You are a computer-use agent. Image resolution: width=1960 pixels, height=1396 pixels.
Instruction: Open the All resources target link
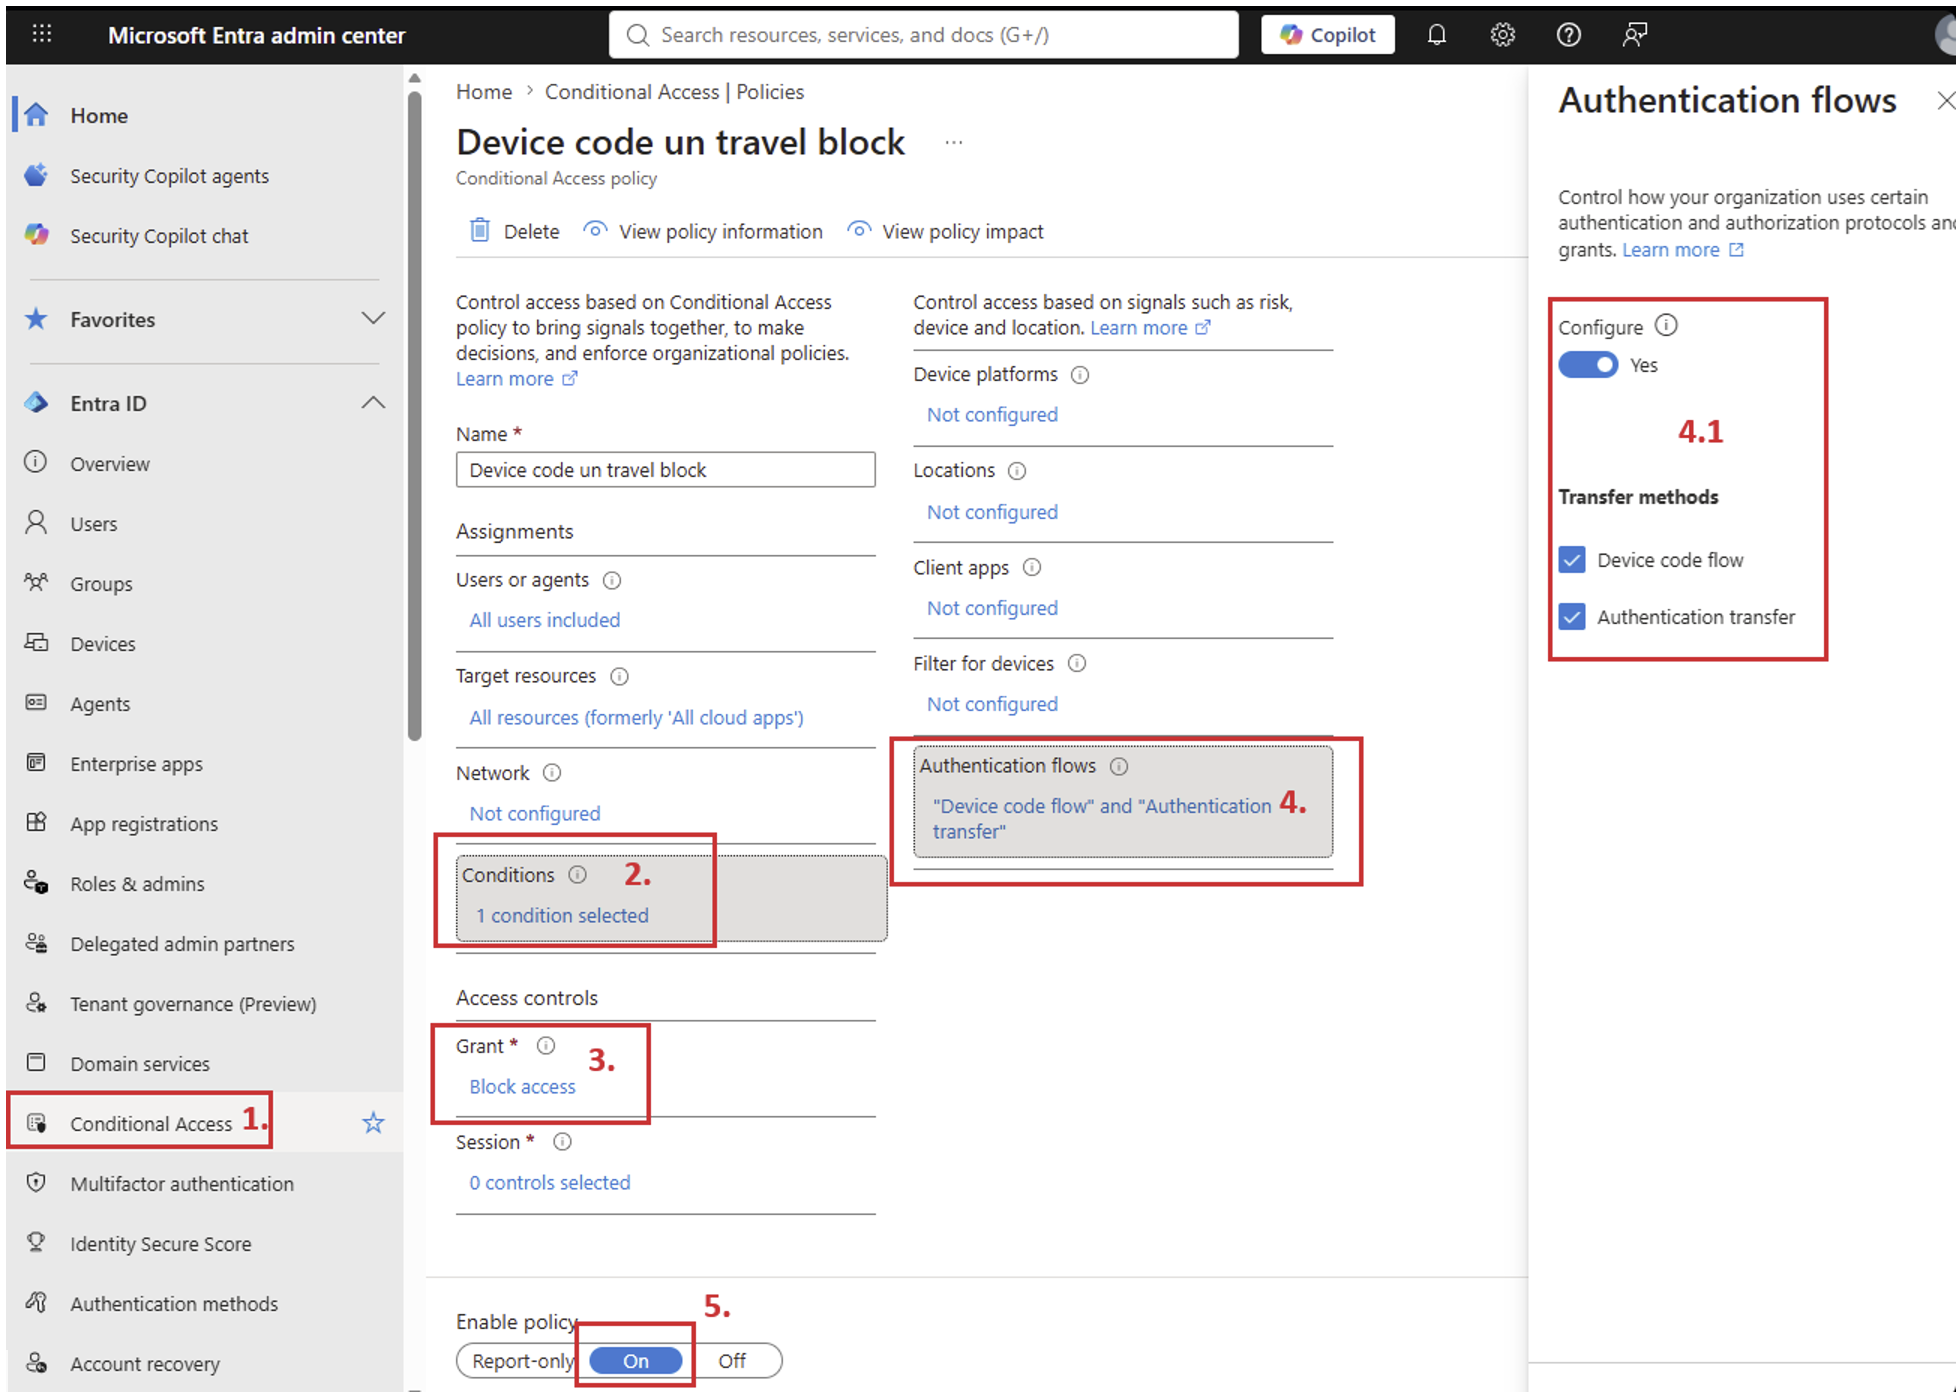(636, 718)
